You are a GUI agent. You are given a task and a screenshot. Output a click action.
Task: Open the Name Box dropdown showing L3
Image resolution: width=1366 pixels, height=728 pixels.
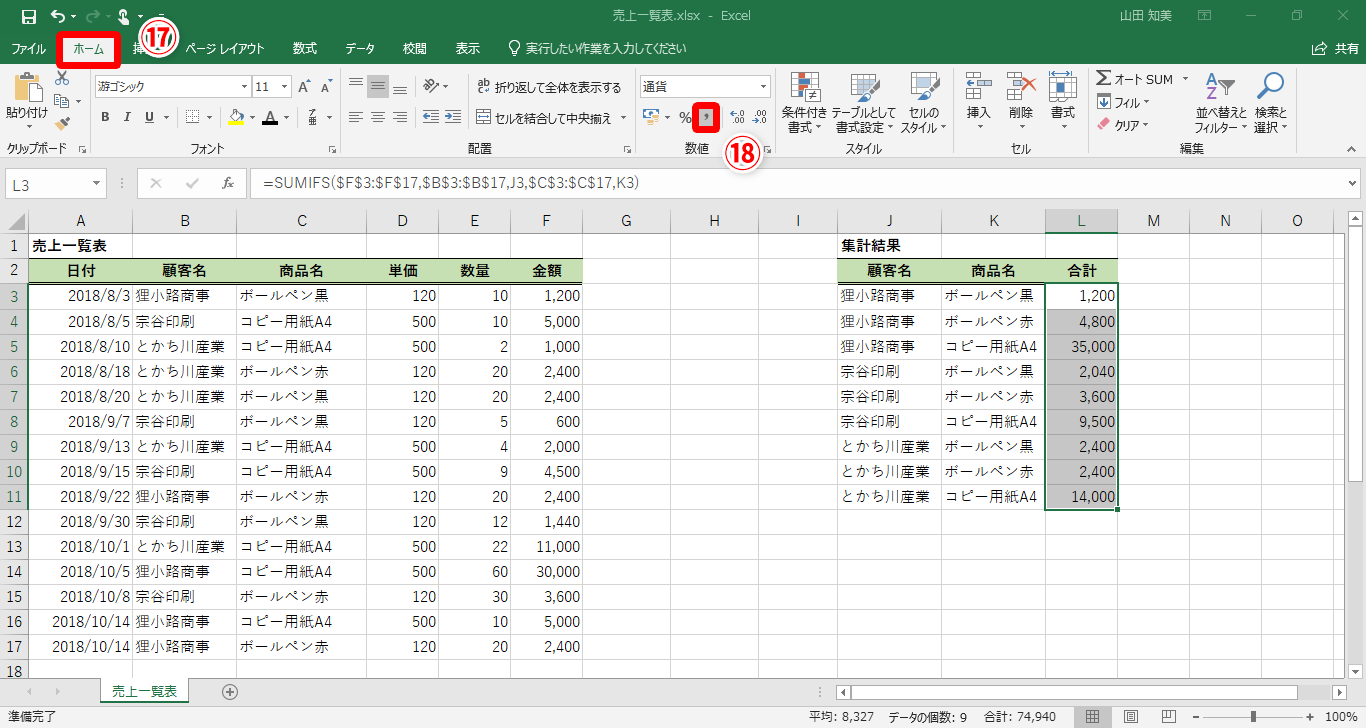97,183
